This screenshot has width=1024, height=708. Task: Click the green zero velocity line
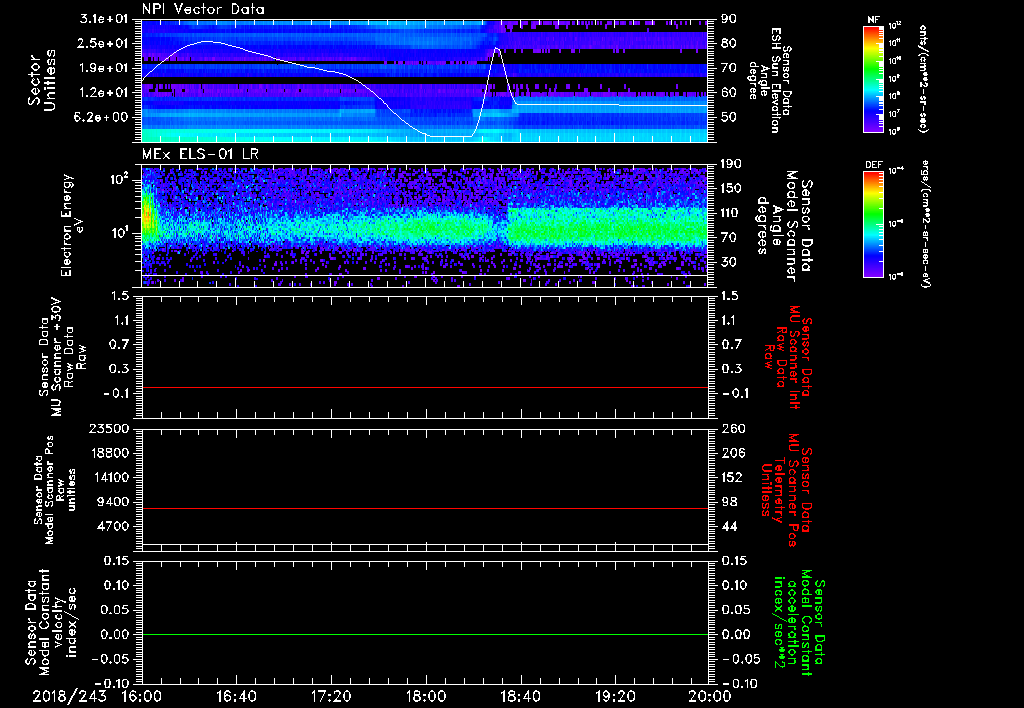pyautogui.click(x=425, y=634)
